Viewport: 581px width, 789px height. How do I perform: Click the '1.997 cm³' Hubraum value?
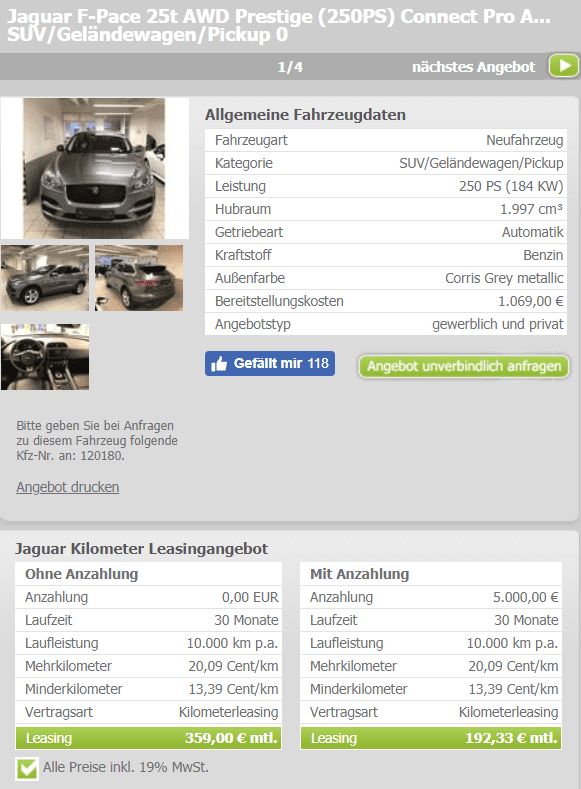(531, 209)
